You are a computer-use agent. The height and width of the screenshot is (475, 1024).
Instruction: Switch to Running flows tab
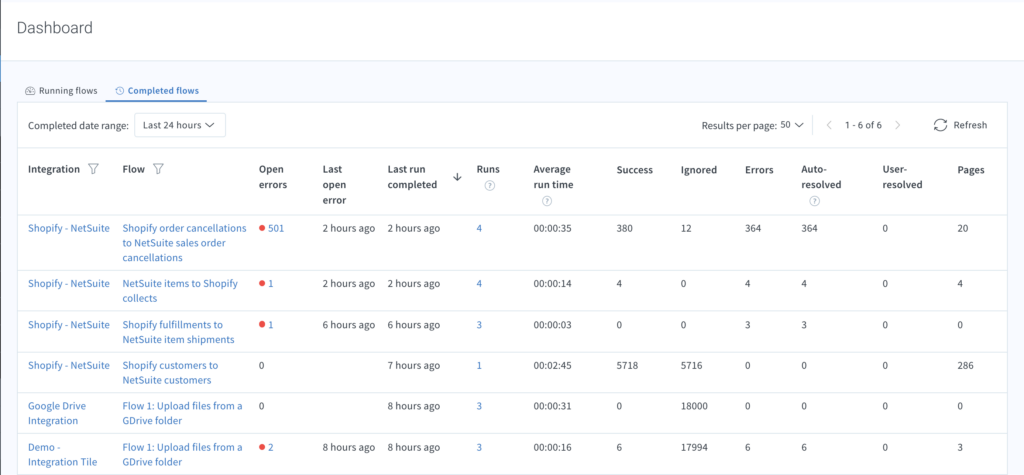pyautogui.click(x=61, y=91)
